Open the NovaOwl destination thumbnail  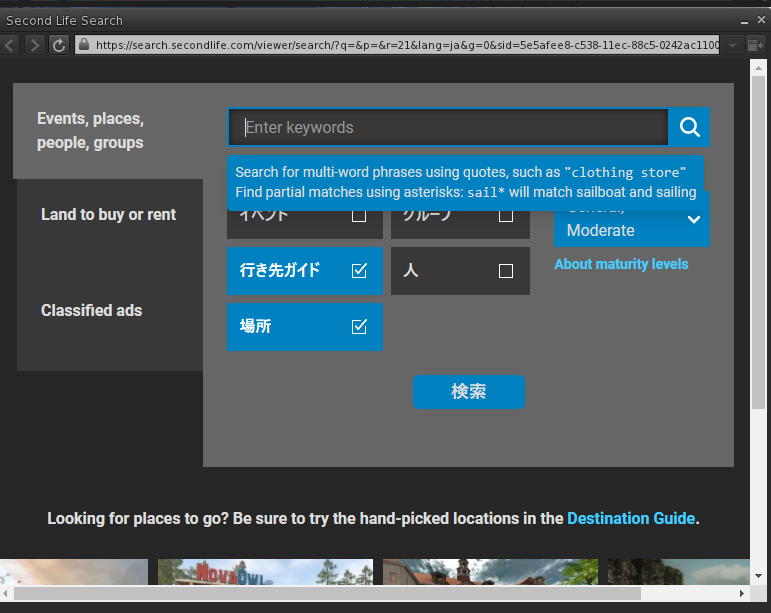(x=265, y=572)
